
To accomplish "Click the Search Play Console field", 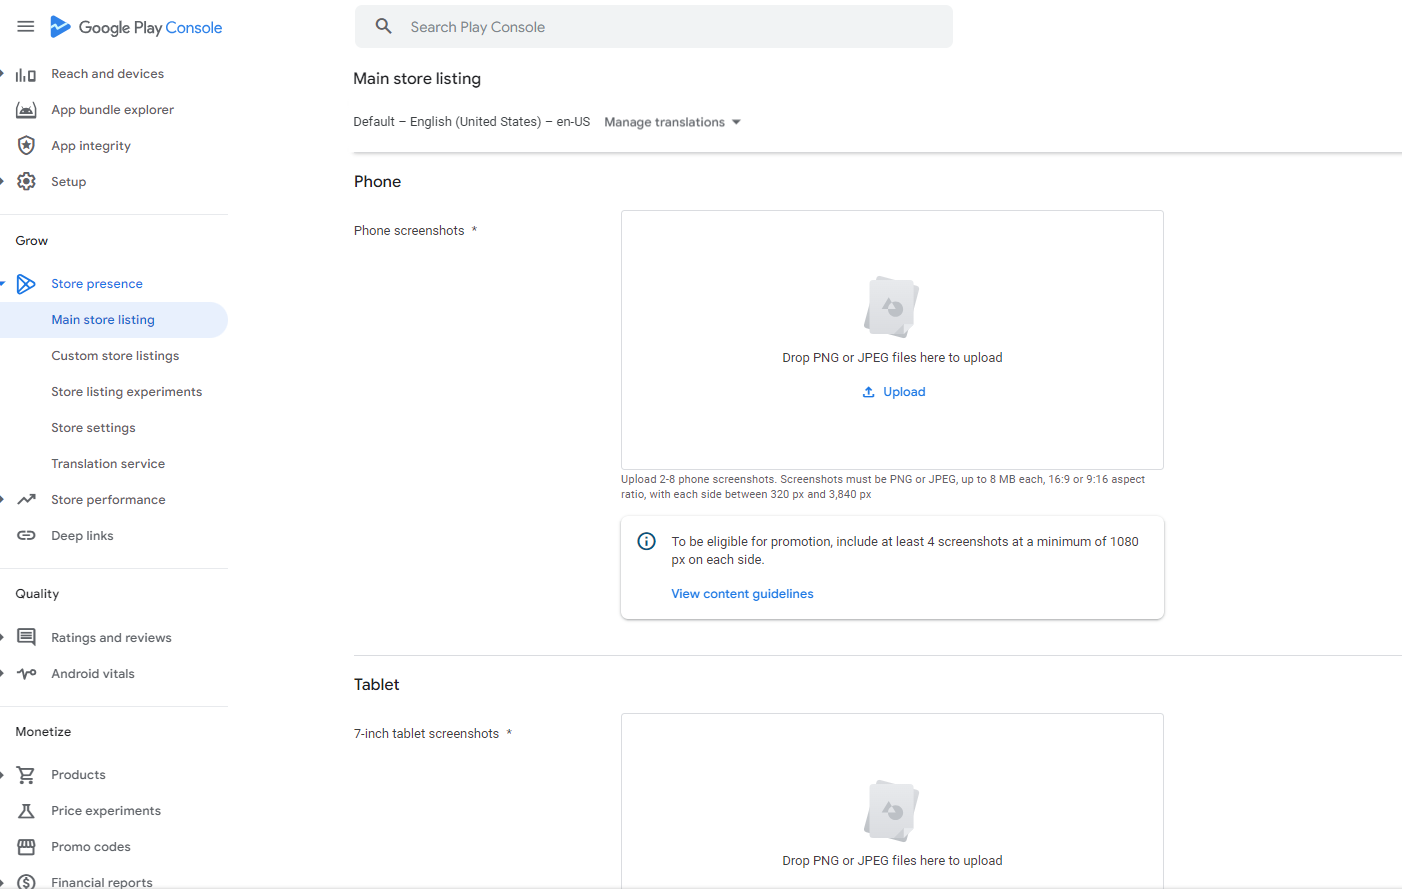I will tap(654, 26).
